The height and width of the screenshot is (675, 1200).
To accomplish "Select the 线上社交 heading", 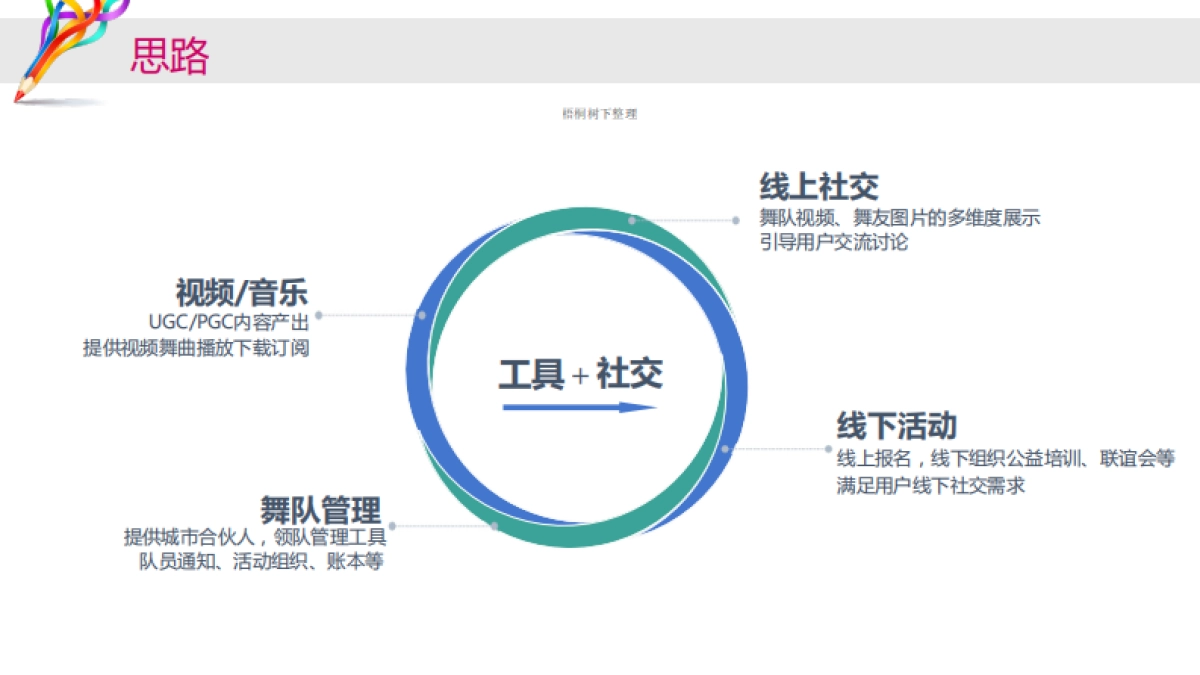I will click(x=820, y=186).
